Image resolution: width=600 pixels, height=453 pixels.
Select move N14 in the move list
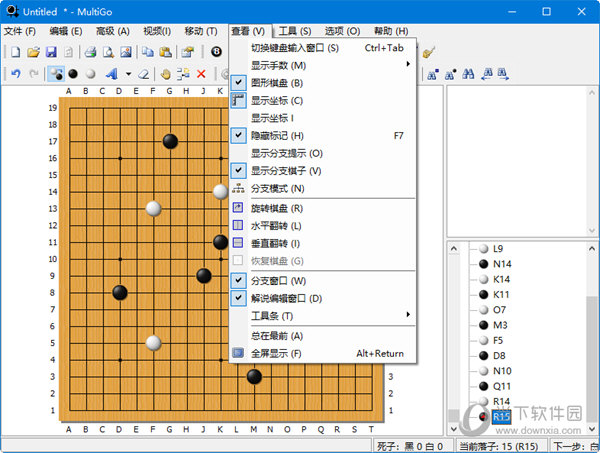click(501, 263)
